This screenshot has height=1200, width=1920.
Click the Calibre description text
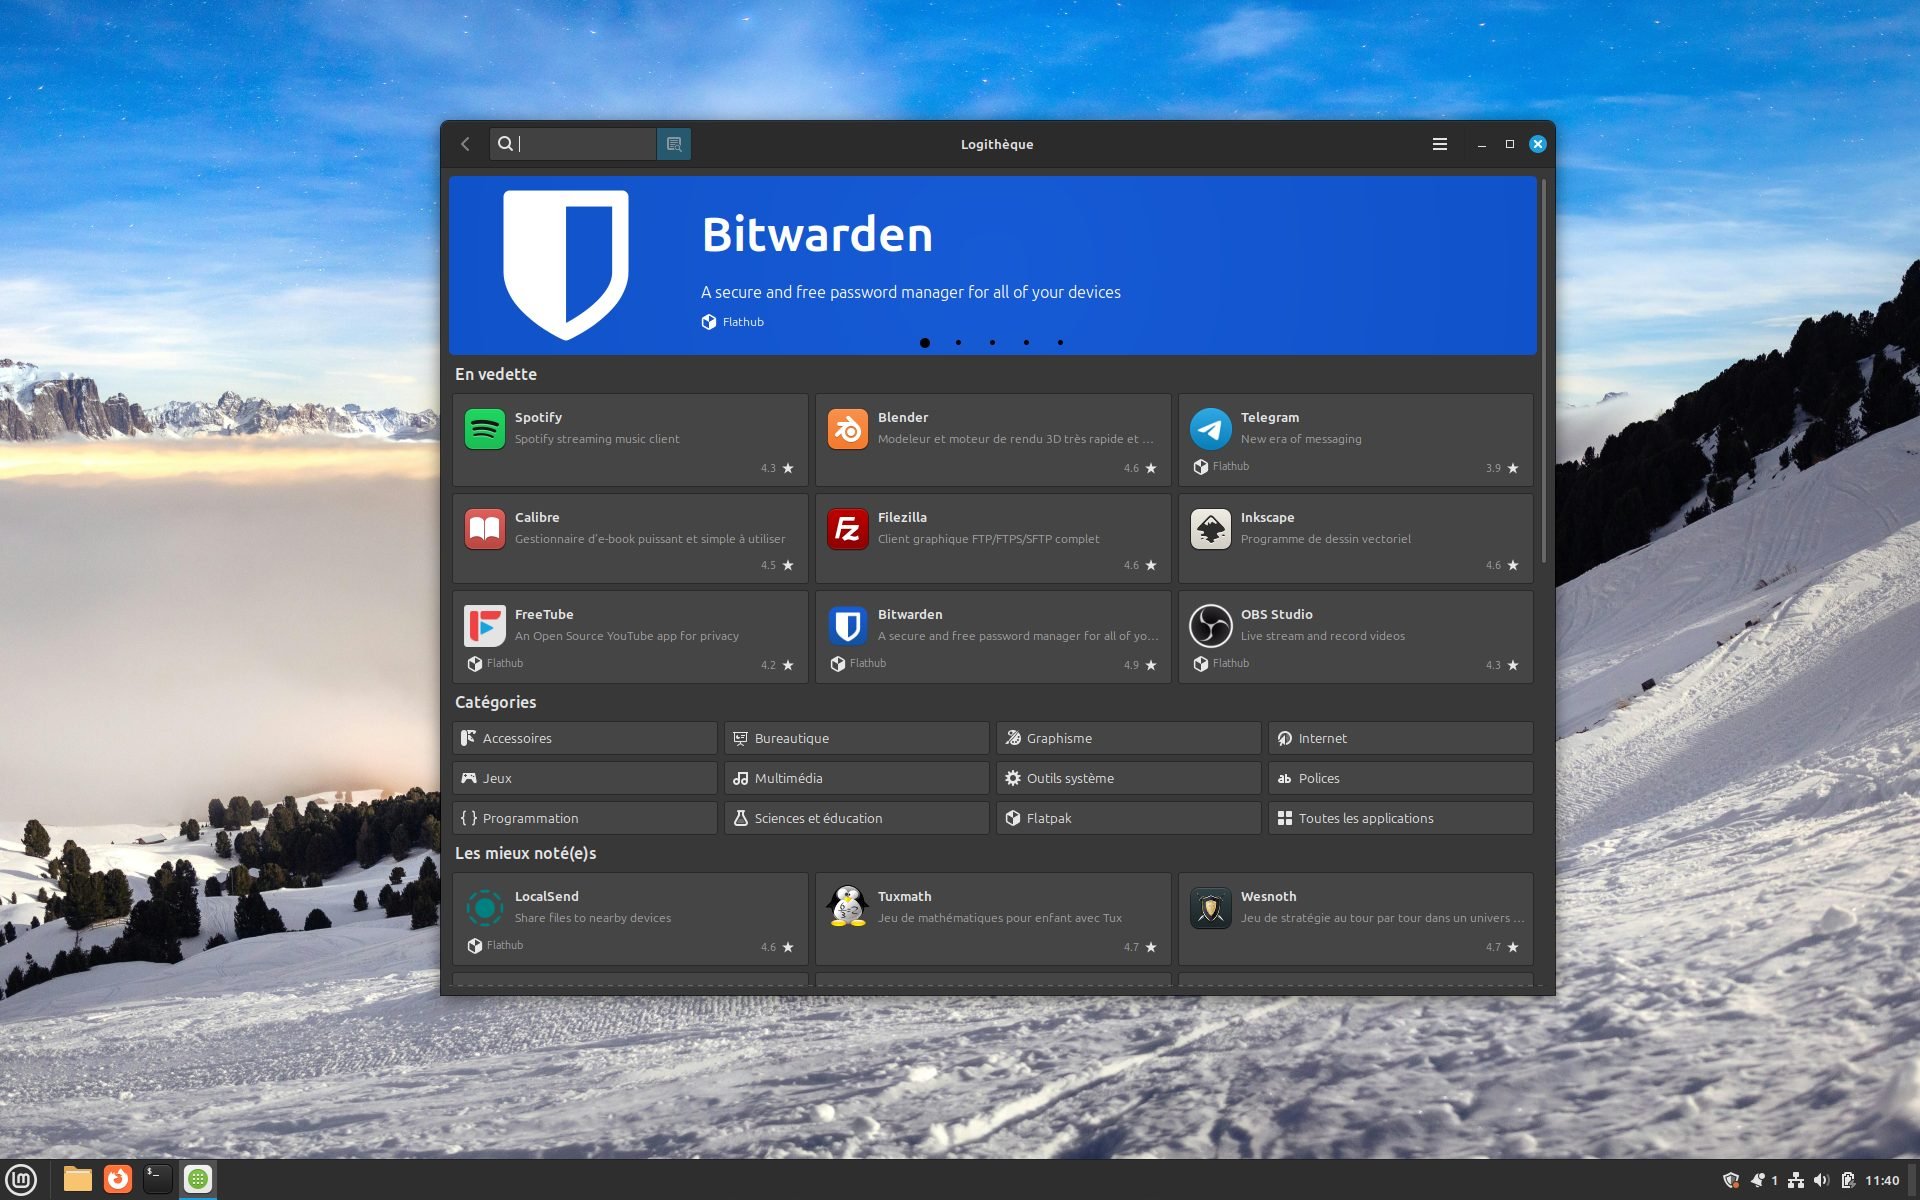click(x=650, y=539)
